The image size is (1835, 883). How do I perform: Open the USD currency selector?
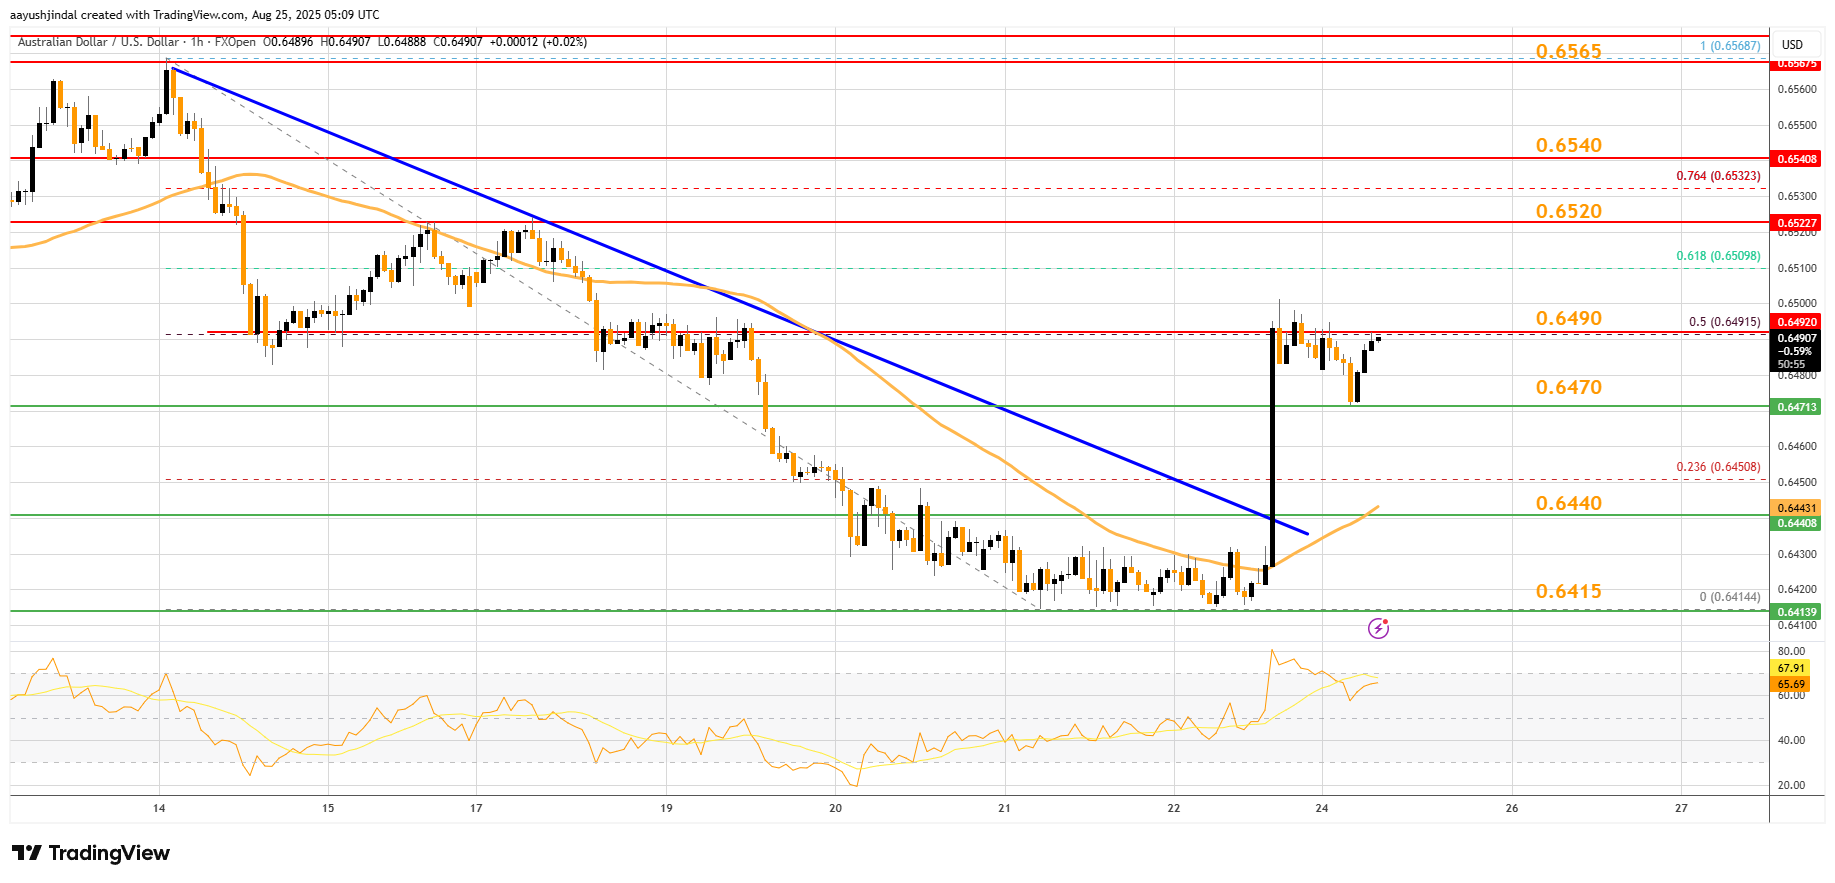(x=1792, y=45)
